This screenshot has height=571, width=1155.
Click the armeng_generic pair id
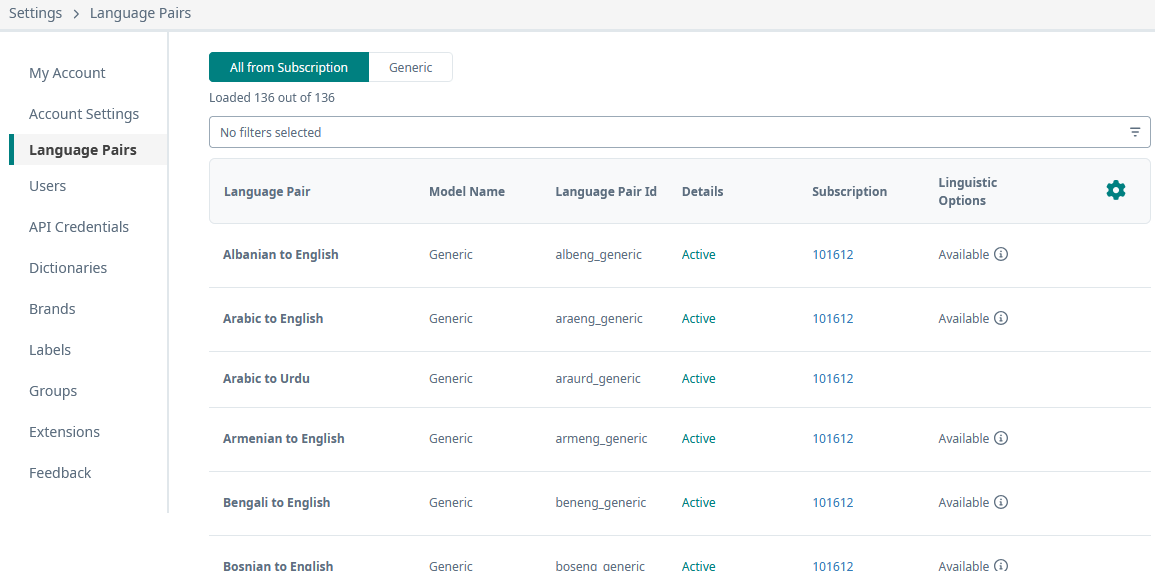coord(601,438)
